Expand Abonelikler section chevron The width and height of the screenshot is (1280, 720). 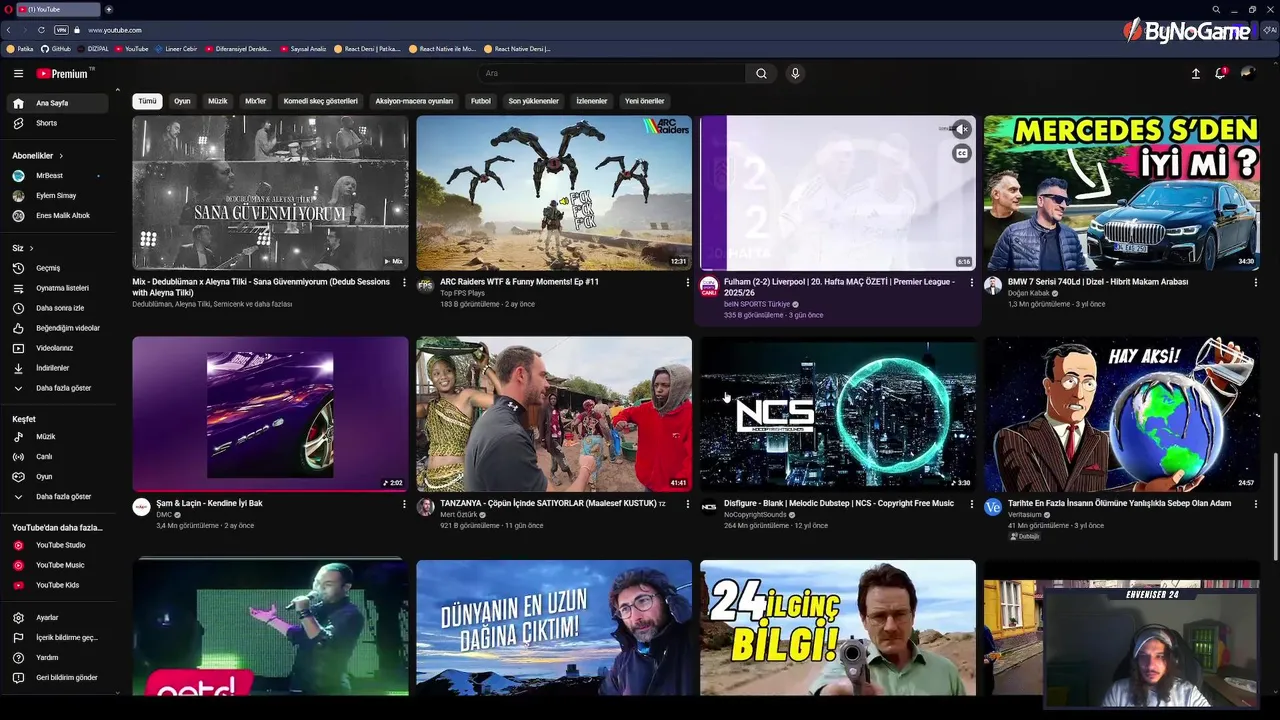[x=61, y=156]
